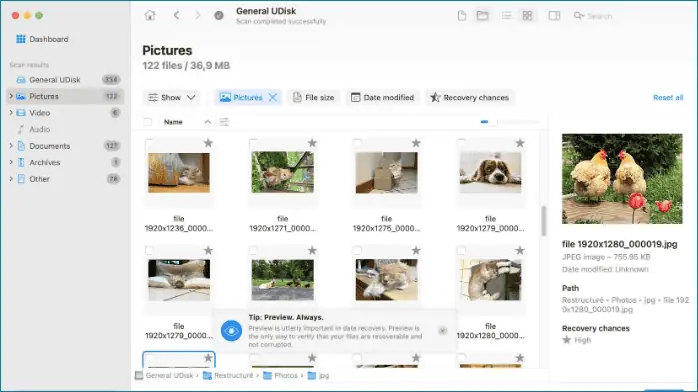The height and width of the screenshot is (392, 698).
Task: Tick the select-all checkbox beside Name
Action: 148,122
